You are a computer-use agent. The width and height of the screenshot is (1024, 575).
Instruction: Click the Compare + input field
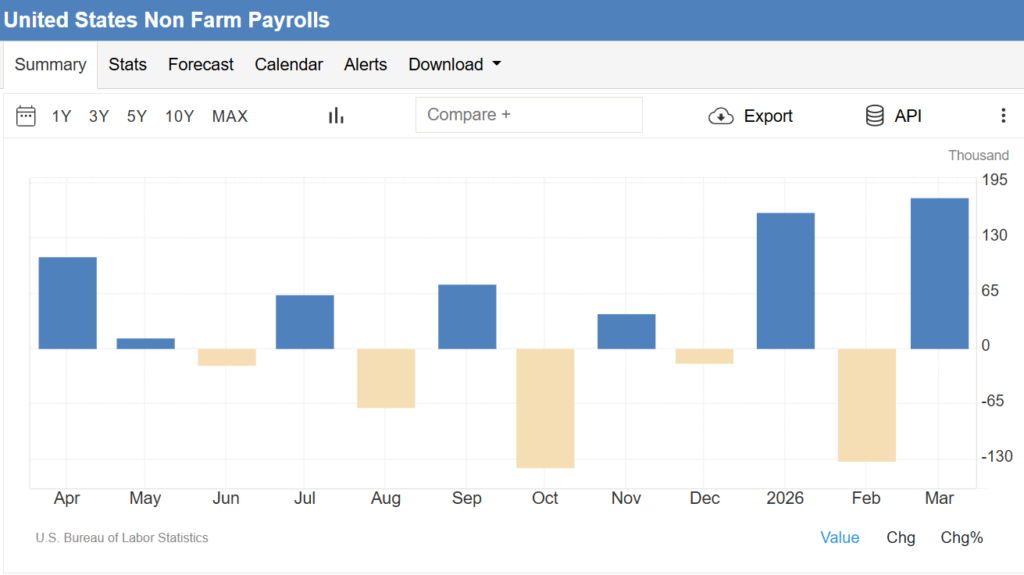coord(528,115)
